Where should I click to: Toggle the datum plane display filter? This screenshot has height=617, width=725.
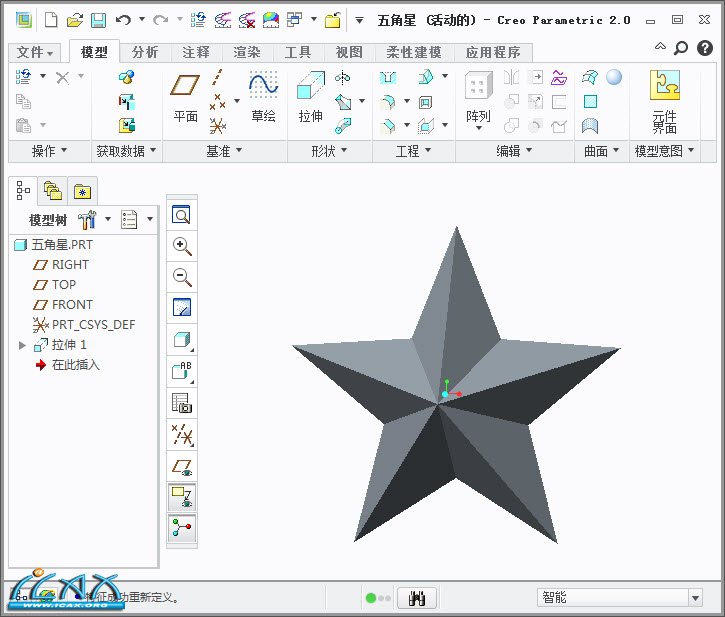tap(182, 466)
